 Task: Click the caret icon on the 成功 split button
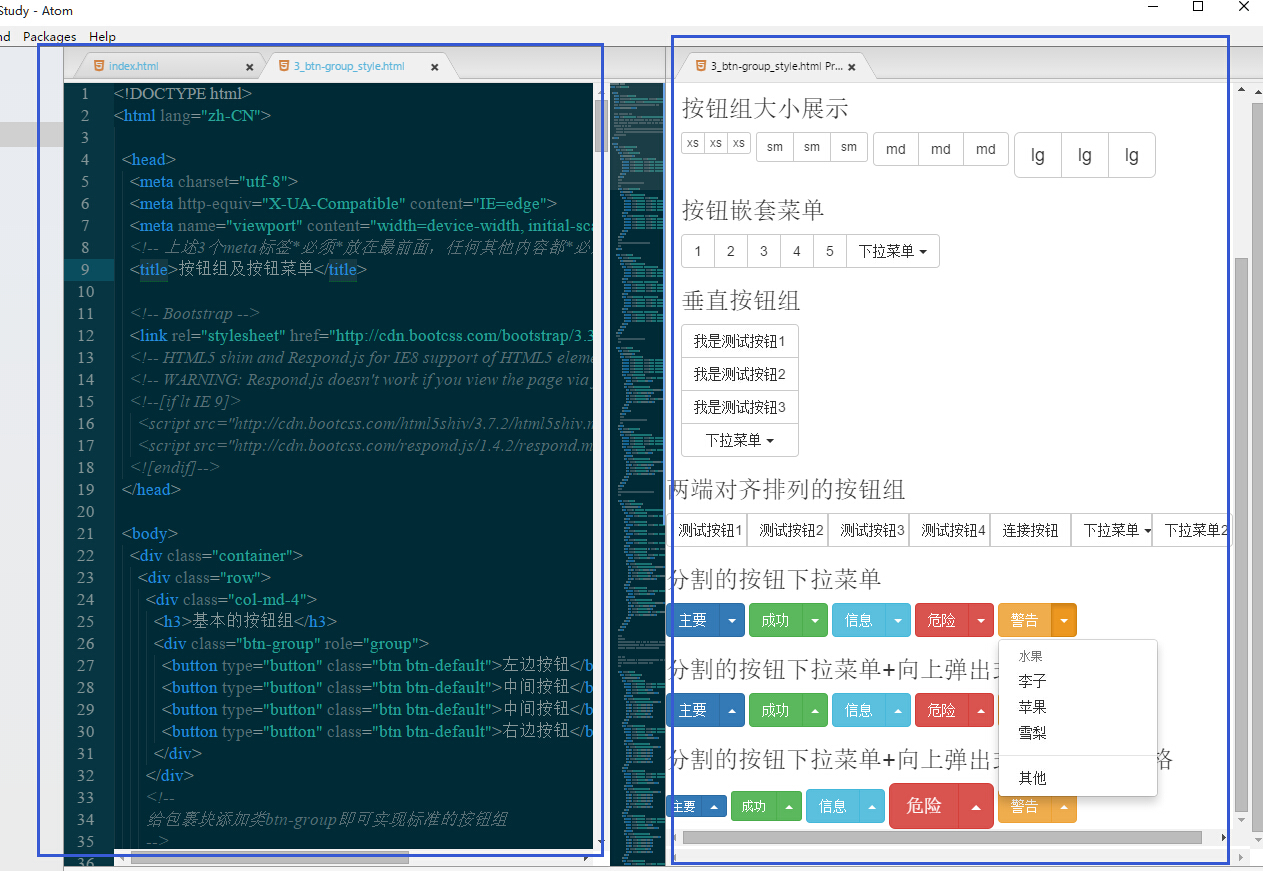click(815, 620)
